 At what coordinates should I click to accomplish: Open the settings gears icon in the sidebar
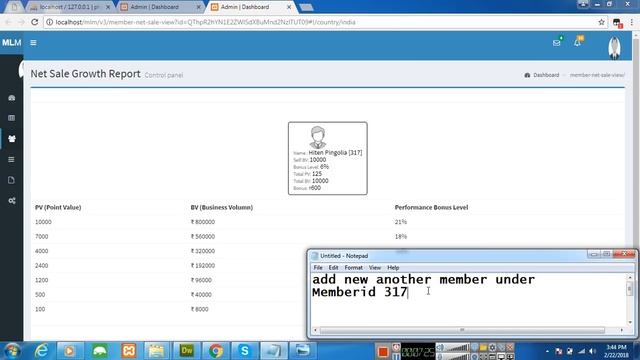11,201
